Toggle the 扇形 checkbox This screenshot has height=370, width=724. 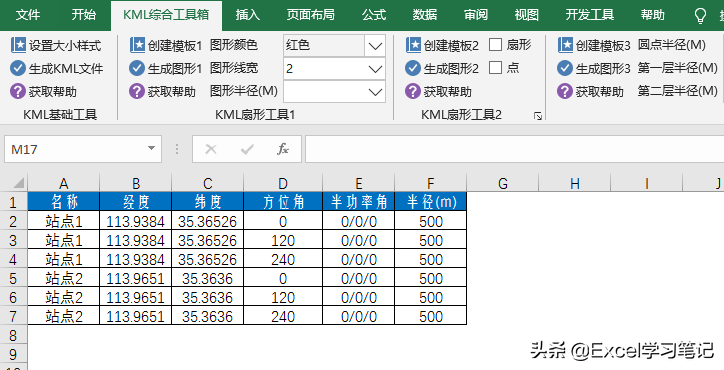[x=495, y=45]
